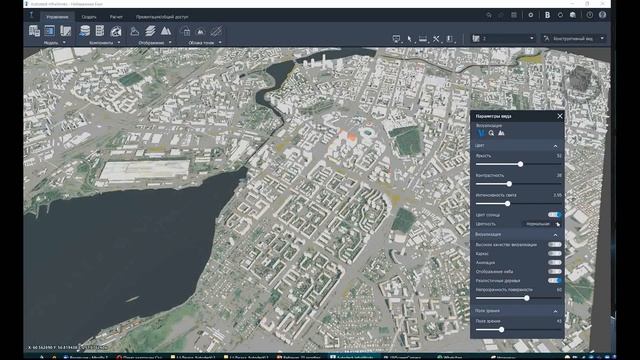Expand the Компоненты ribbon group arrow

pos(119,42)
